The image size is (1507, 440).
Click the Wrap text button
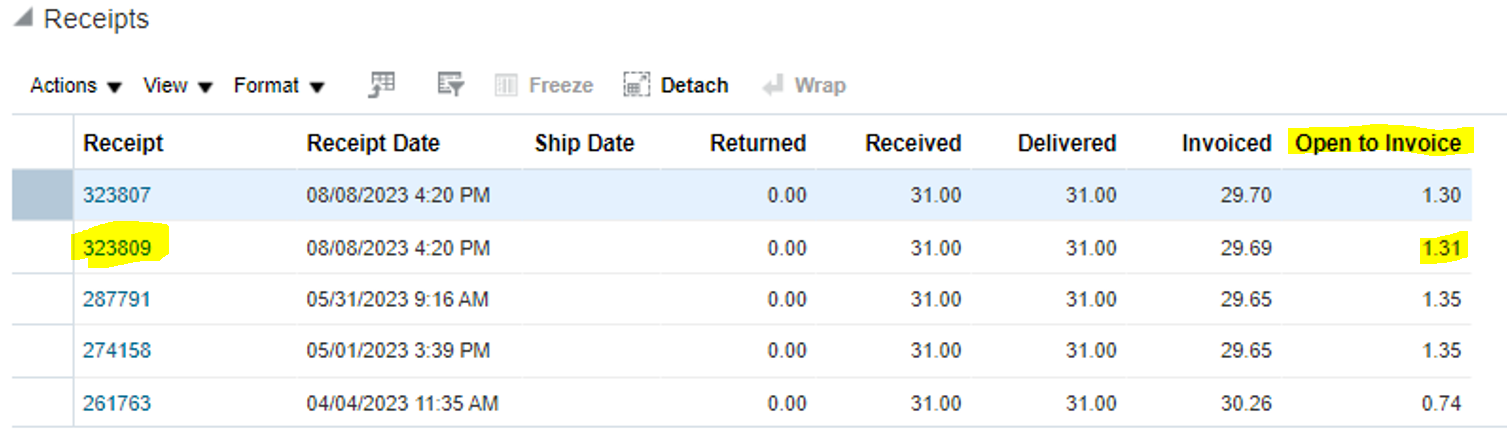click(804, 86)
